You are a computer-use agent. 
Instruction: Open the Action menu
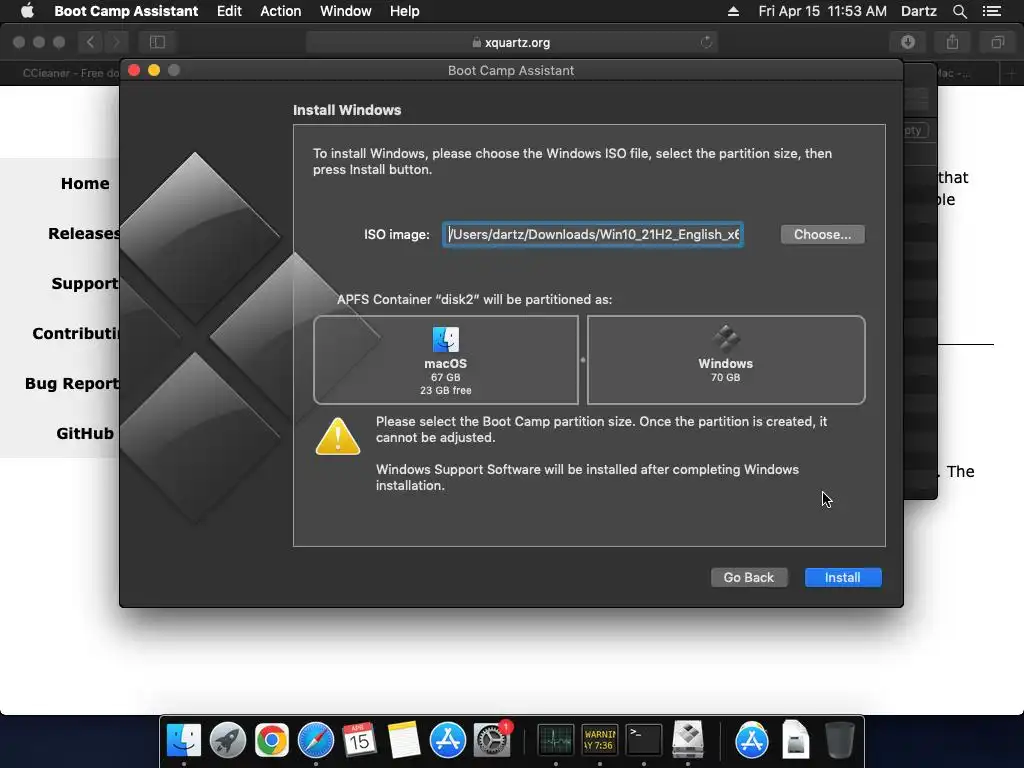(x=281, y=11)
